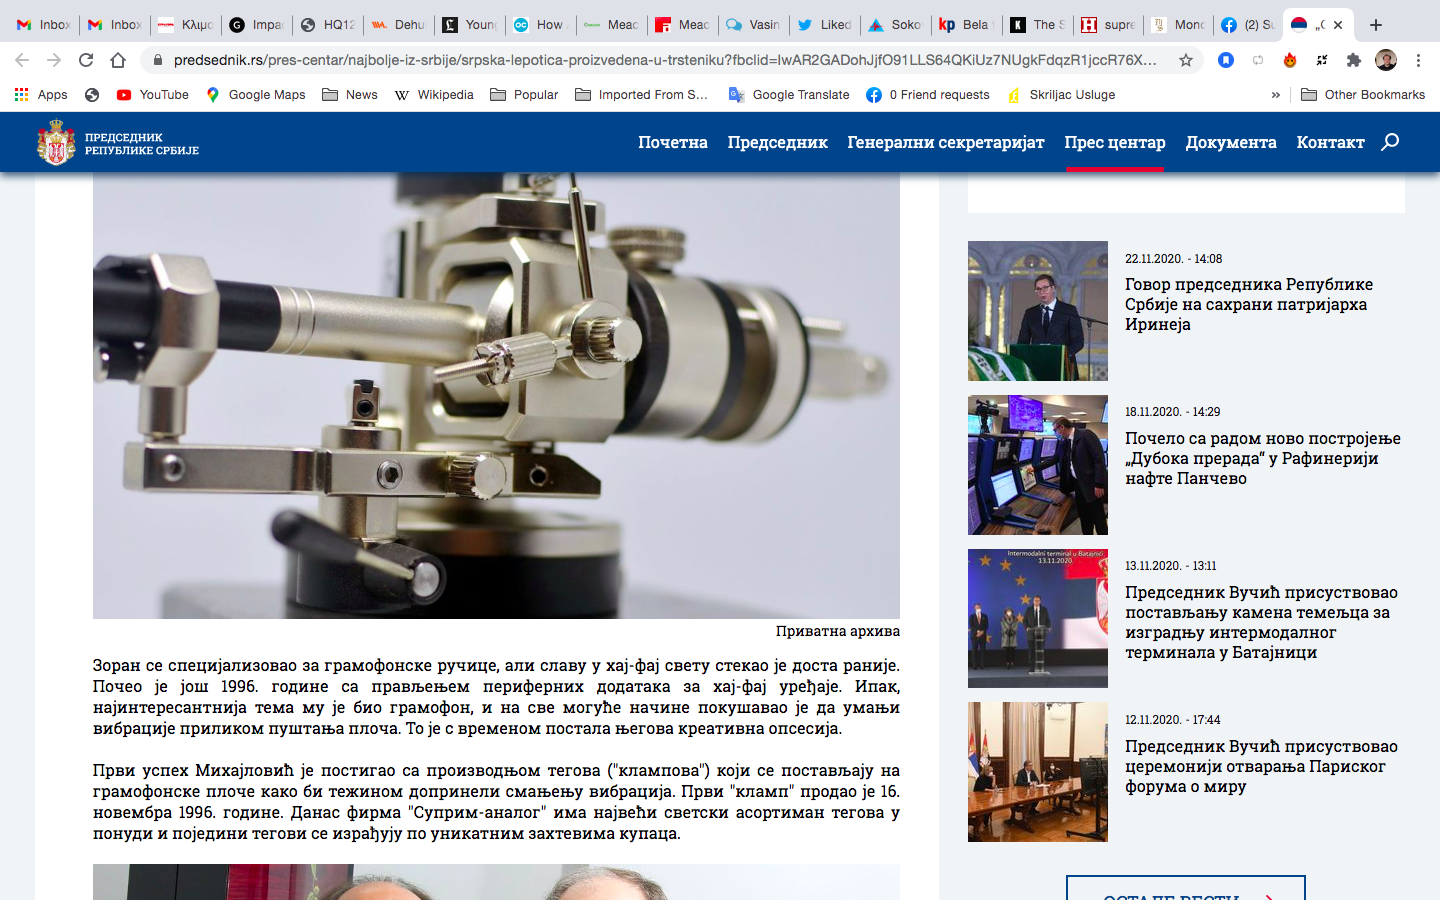Open the YouTube bookmark
Image resolution: width=1440 pixels, height=900 pixels.
tap(152, 95)
